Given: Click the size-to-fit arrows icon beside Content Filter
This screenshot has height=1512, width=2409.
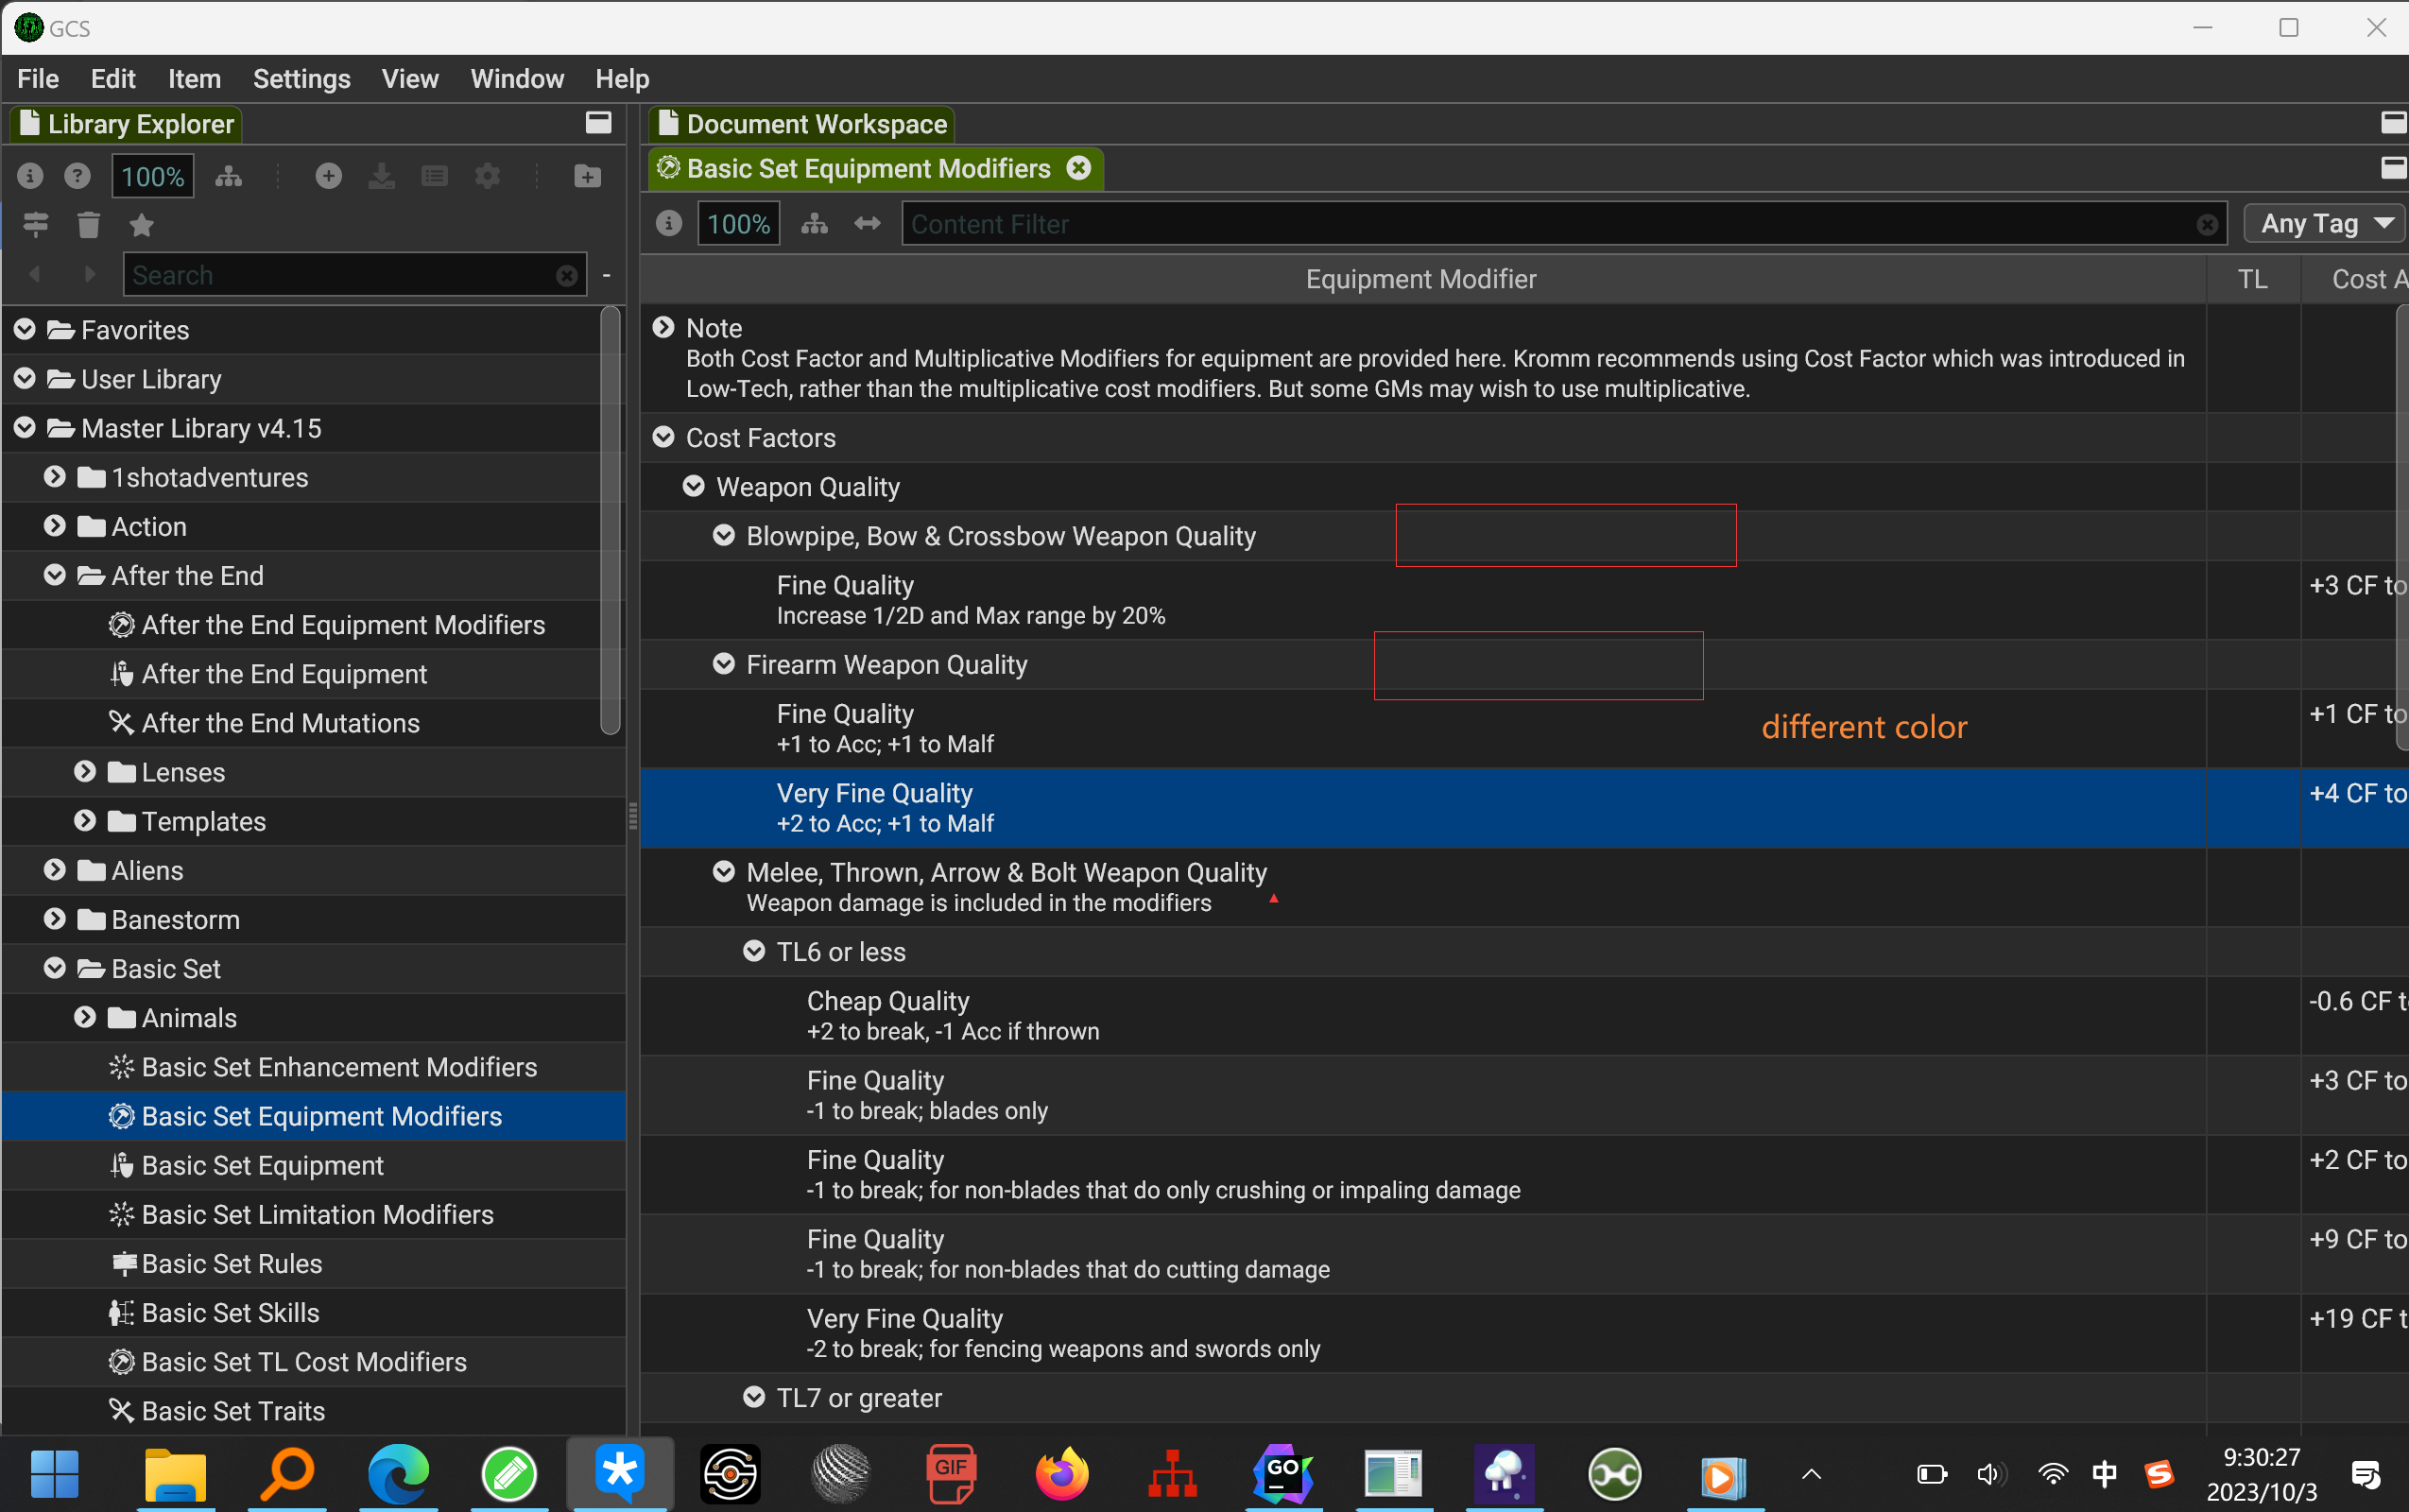Looking at the screenshot, I should 867,224.
